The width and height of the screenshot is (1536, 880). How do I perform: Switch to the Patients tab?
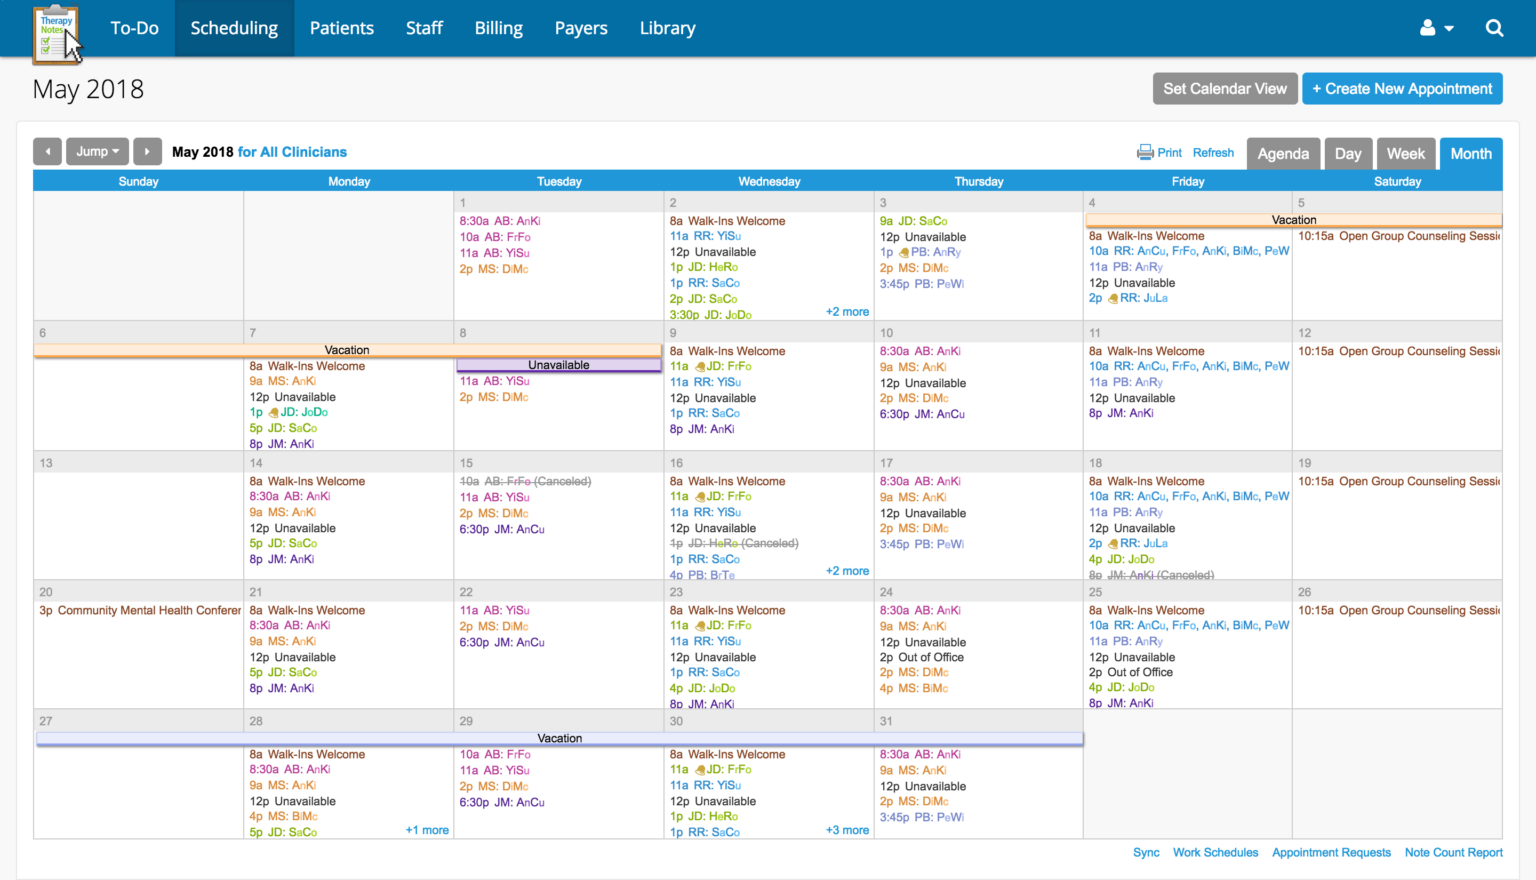tap(342, 27)
